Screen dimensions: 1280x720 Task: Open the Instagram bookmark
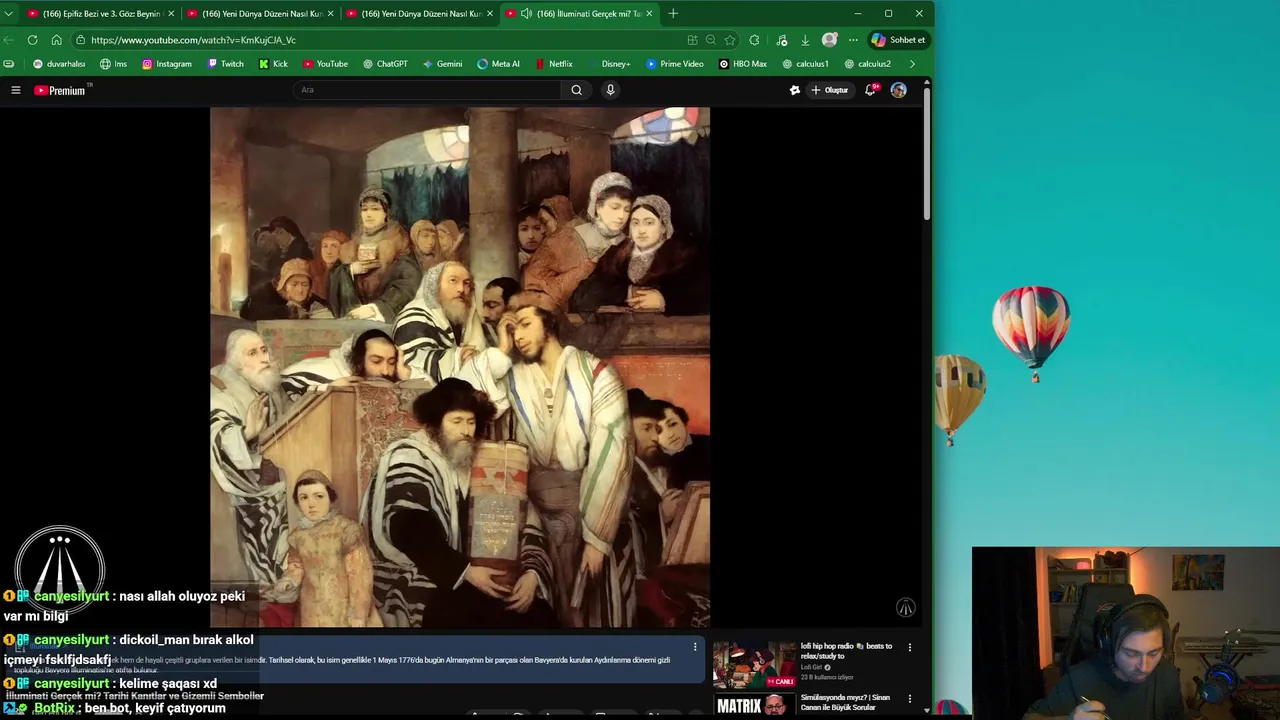click(167, 64)
